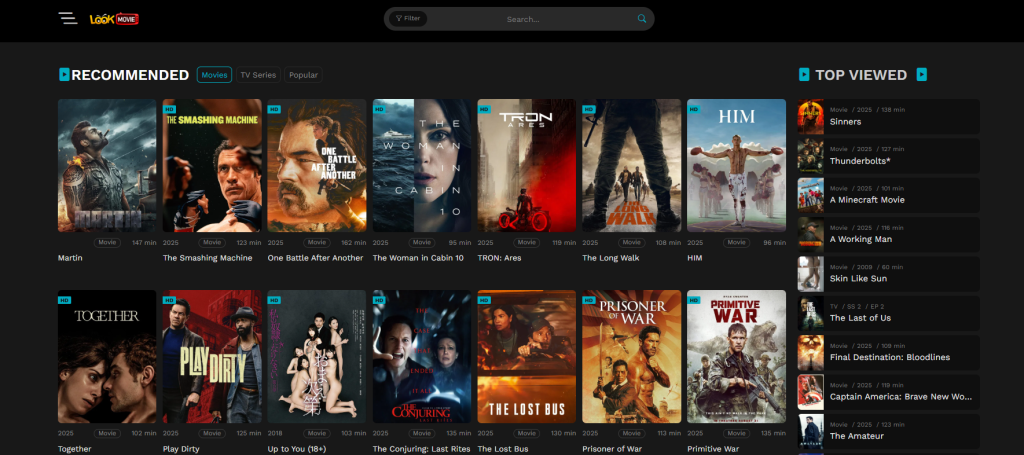Image resolution: width=1024 pixels, height=455 pixels.
Task: Switch to the TV Series tab
Action: pyautogui.click(x=258, y=75)
